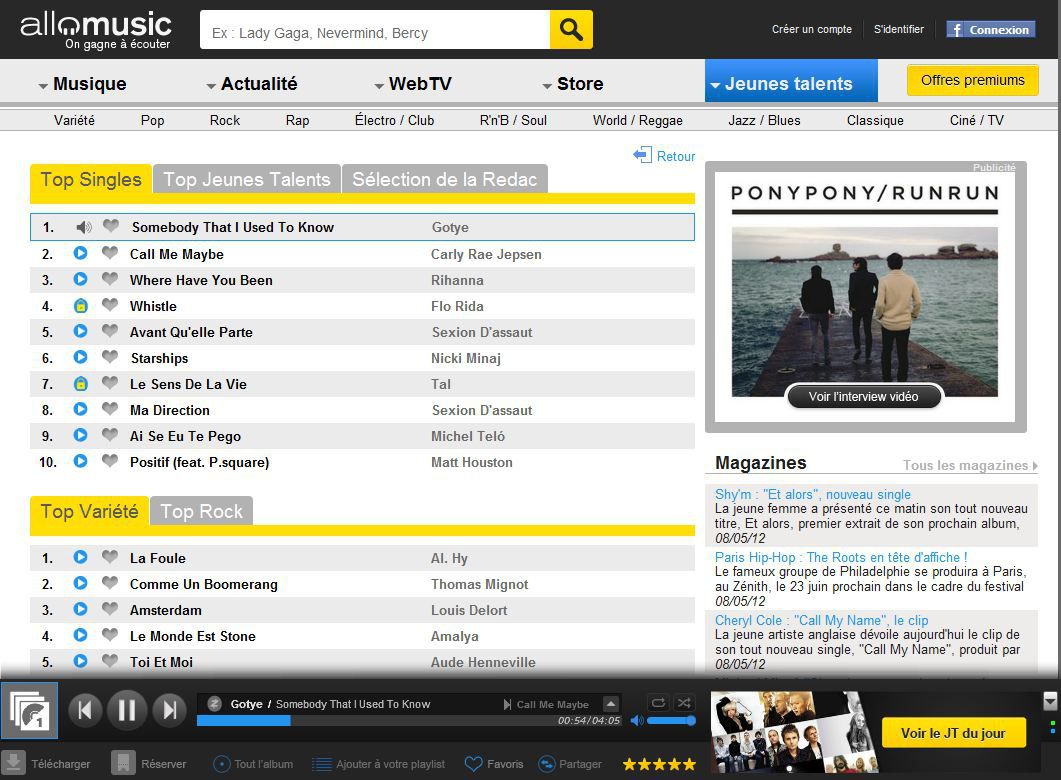The image size is (1061, 780).
Task: Click the S'identifier link
Action: click(x=899, y=29)
